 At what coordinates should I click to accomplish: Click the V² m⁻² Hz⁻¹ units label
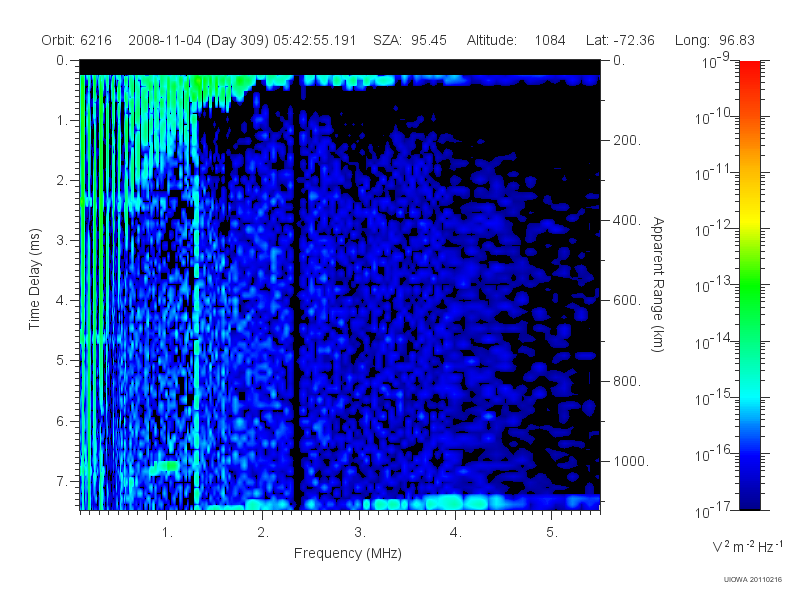[x=747, y=546]
